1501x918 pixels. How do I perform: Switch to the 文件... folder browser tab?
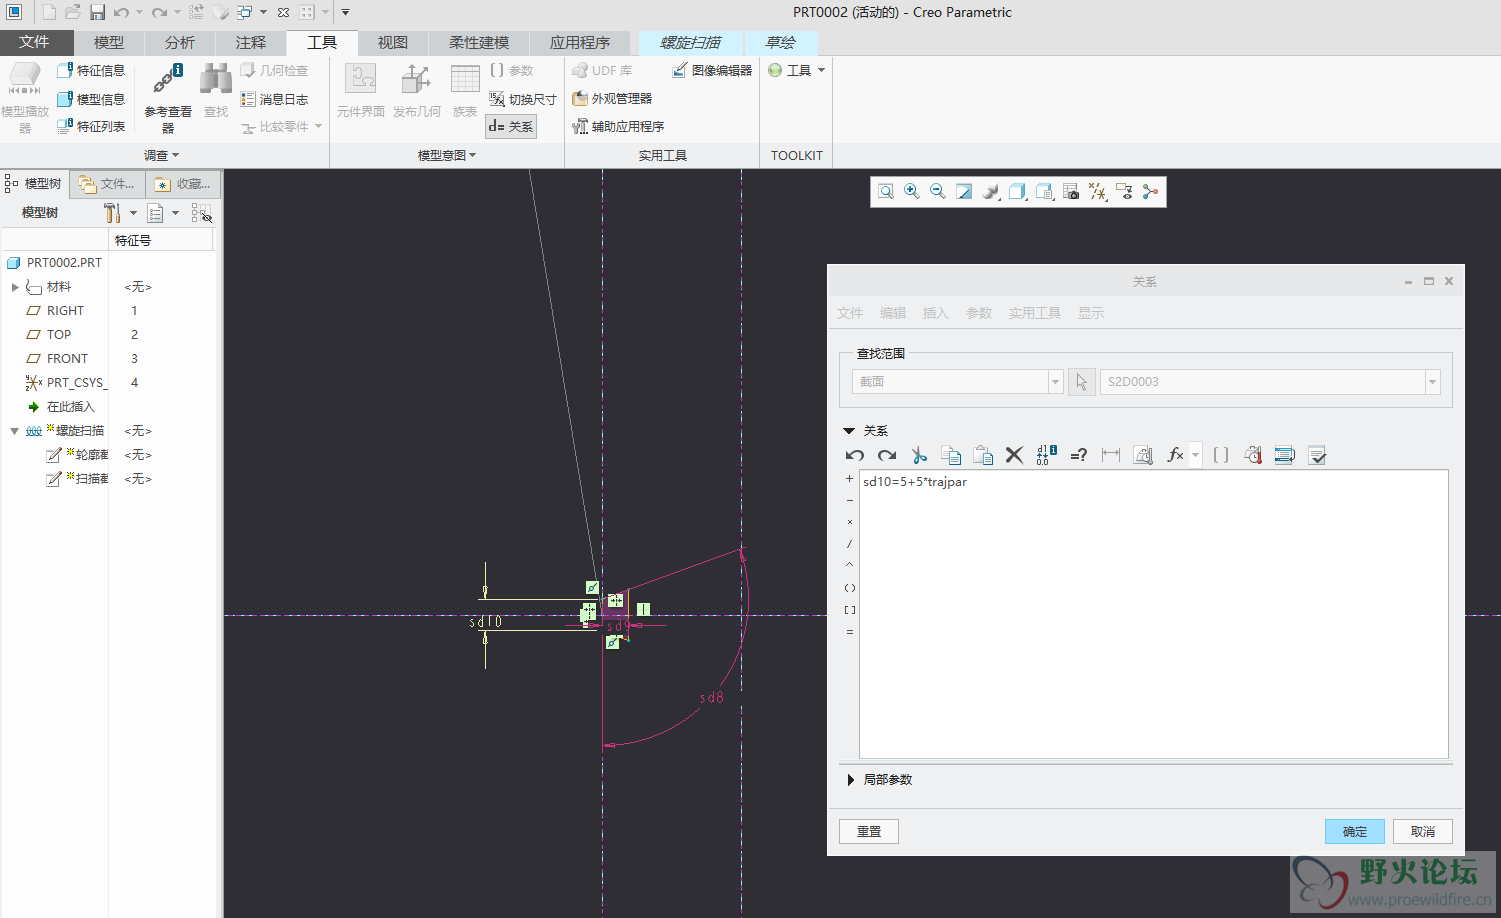point(108,184)
